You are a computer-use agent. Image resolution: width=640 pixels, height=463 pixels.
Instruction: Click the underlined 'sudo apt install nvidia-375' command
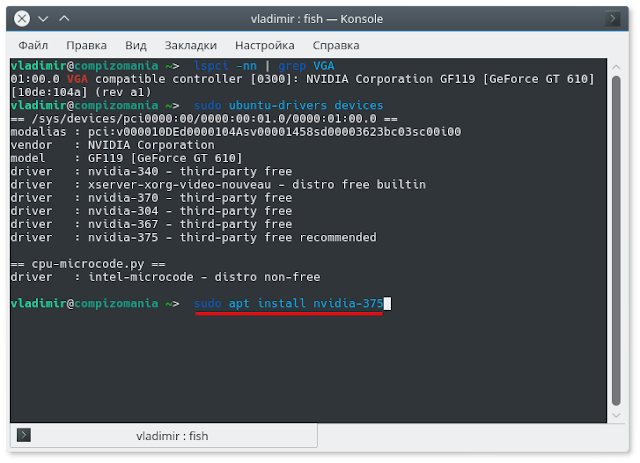289,303
